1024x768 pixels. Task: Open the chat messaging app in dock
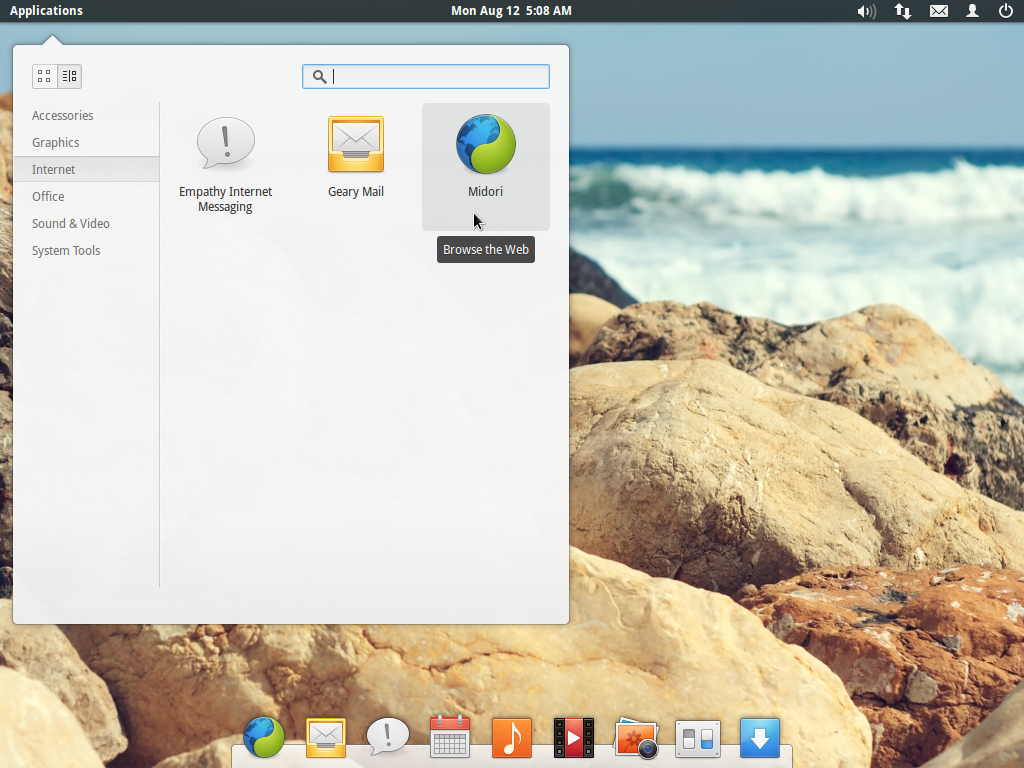coord(387,737)
